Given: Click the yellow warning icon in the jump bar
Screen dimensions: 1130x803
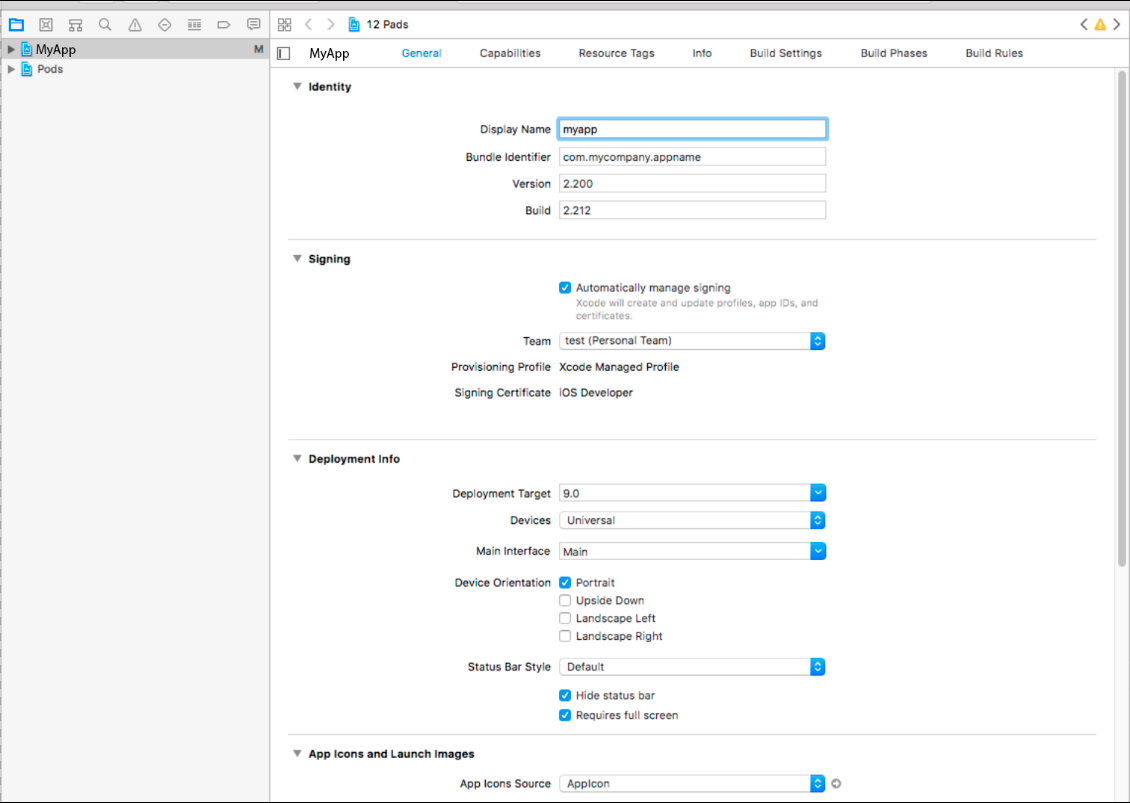Looking at the screenshot, I should 1100,24.
